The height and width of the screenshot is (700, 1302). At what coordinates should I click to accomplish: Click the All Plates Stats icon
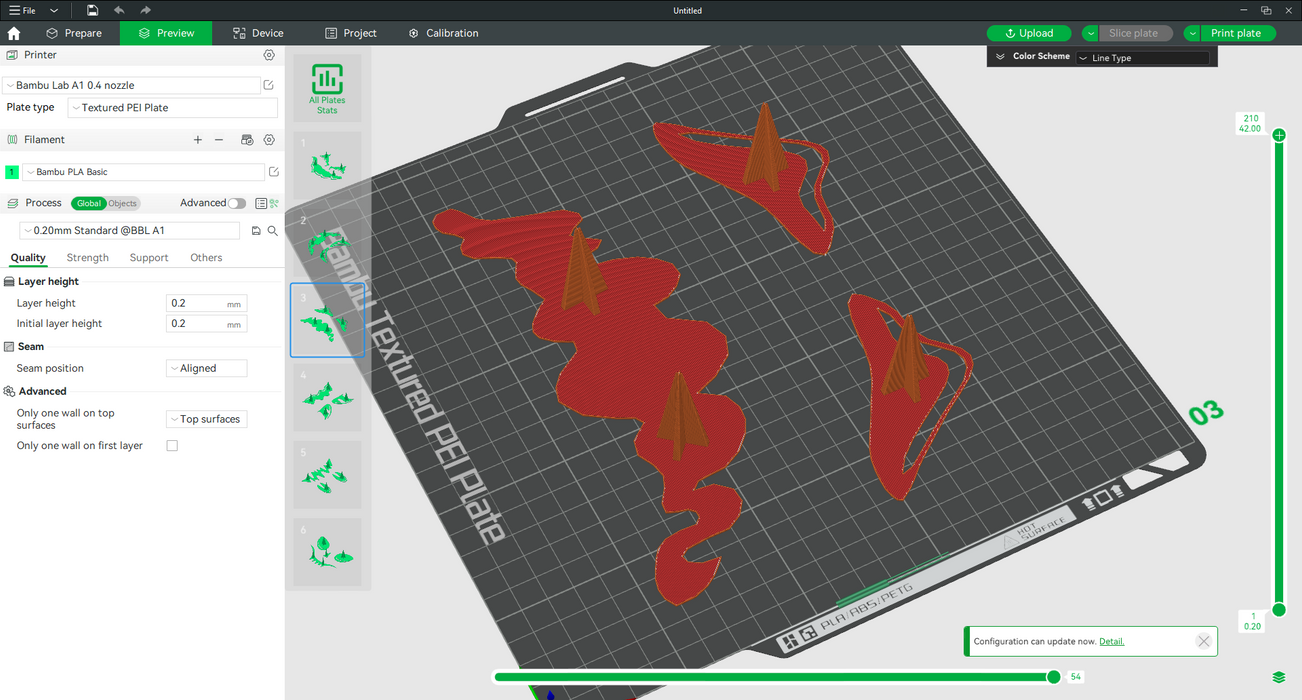click(x=327, y=88)
